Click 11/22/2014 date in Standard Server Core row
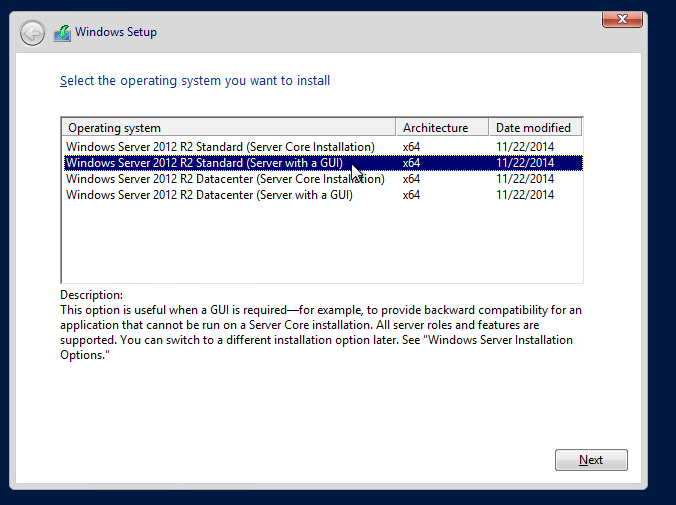This screenshot has height=505, width=676. [x=525, y=147]
